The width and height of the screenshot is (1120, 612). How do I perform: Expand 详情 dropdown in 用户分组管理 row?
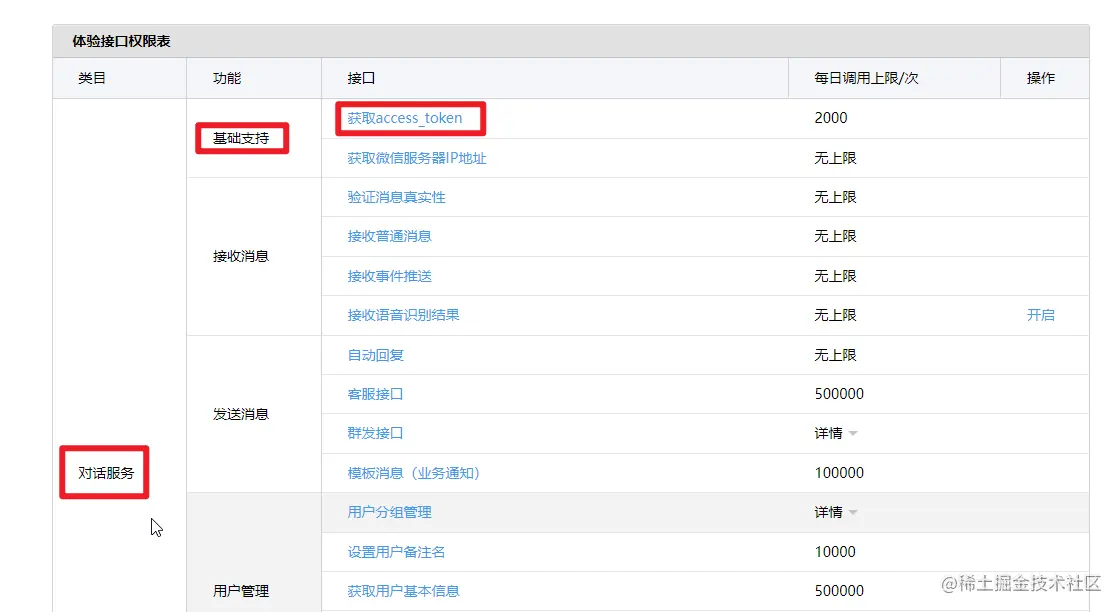point(835,512)
